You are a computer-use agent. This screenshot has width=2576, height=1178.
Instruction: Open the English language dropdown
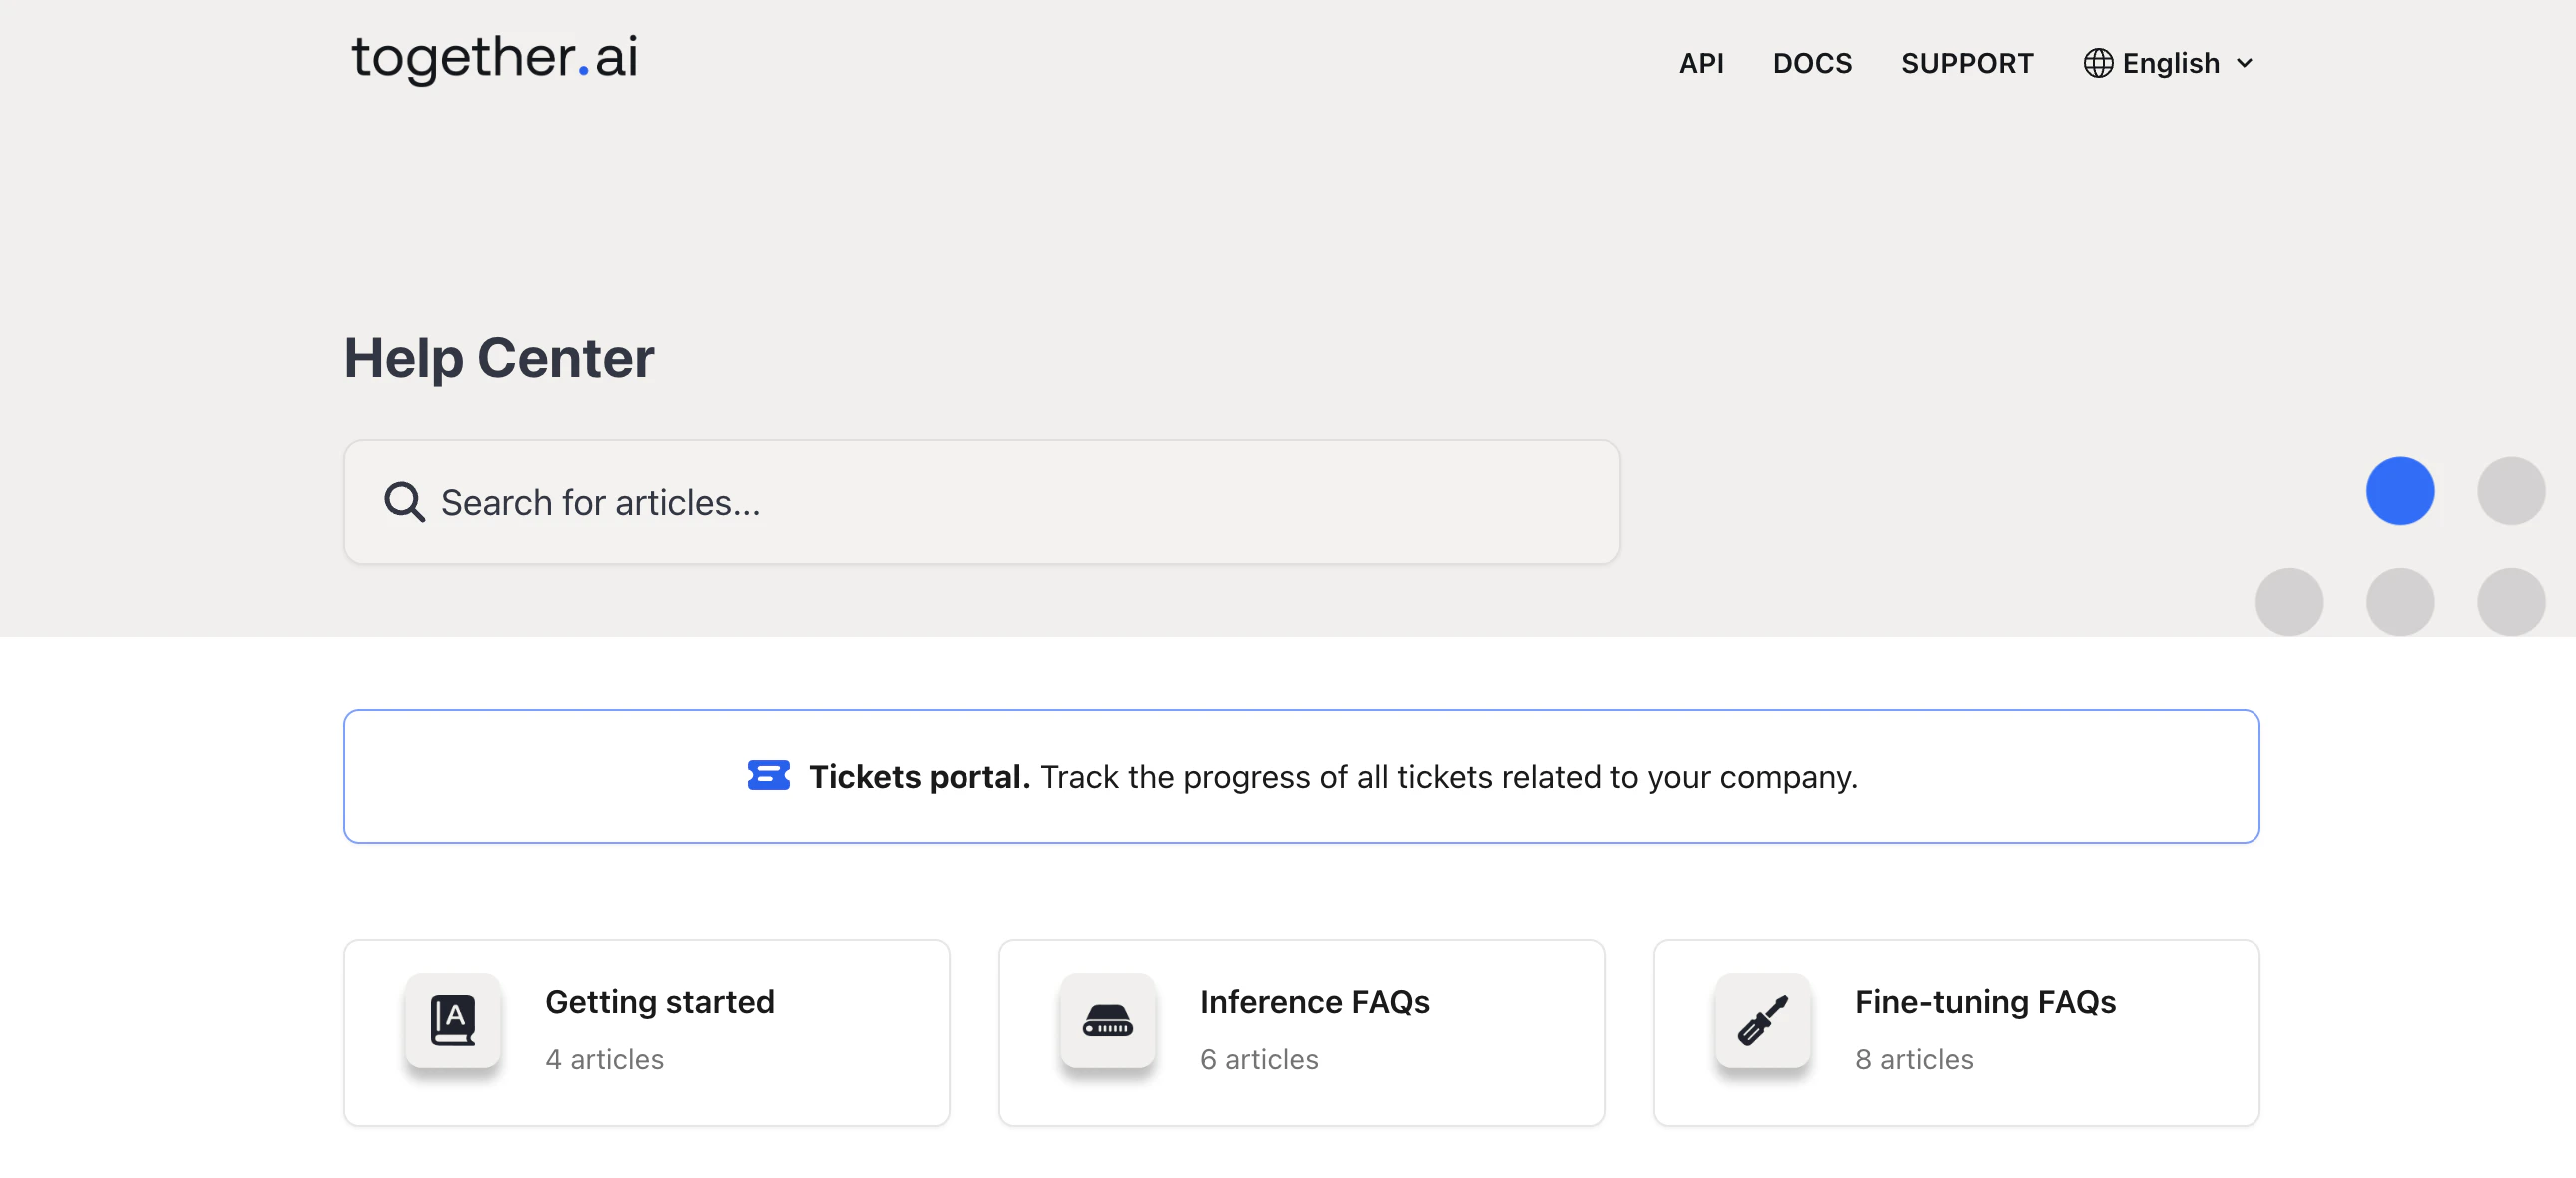[2170, 63]
